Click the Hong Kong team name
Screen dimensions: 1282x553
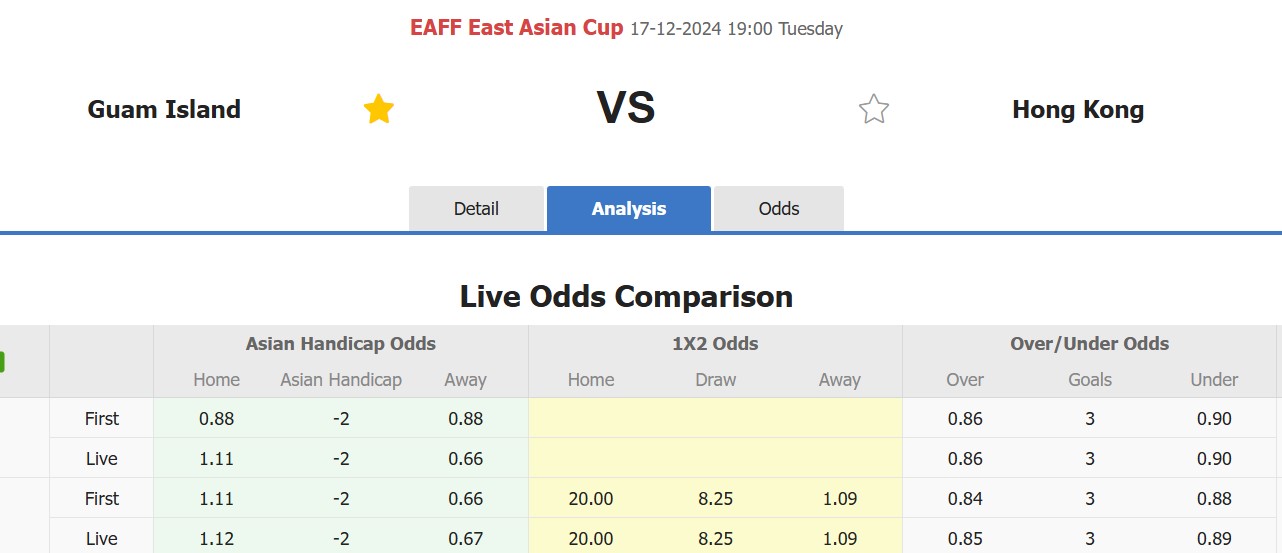point(1078,109)
